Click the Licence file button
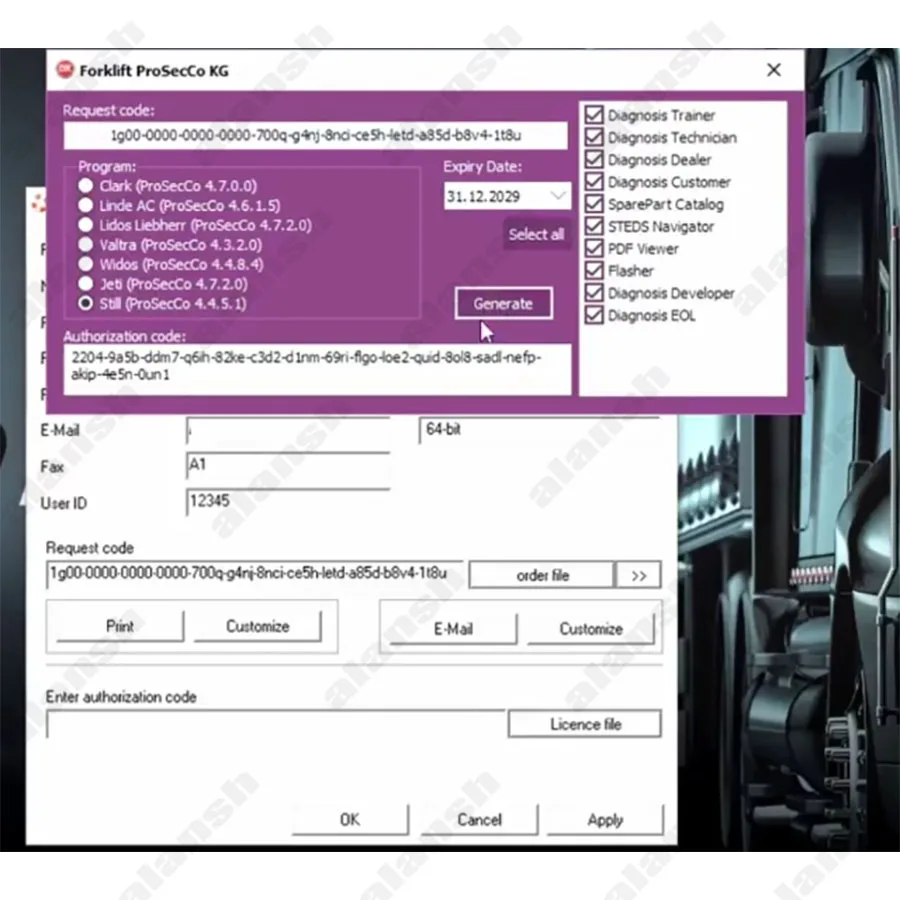The image size is (900, 900). pos(585,724)
